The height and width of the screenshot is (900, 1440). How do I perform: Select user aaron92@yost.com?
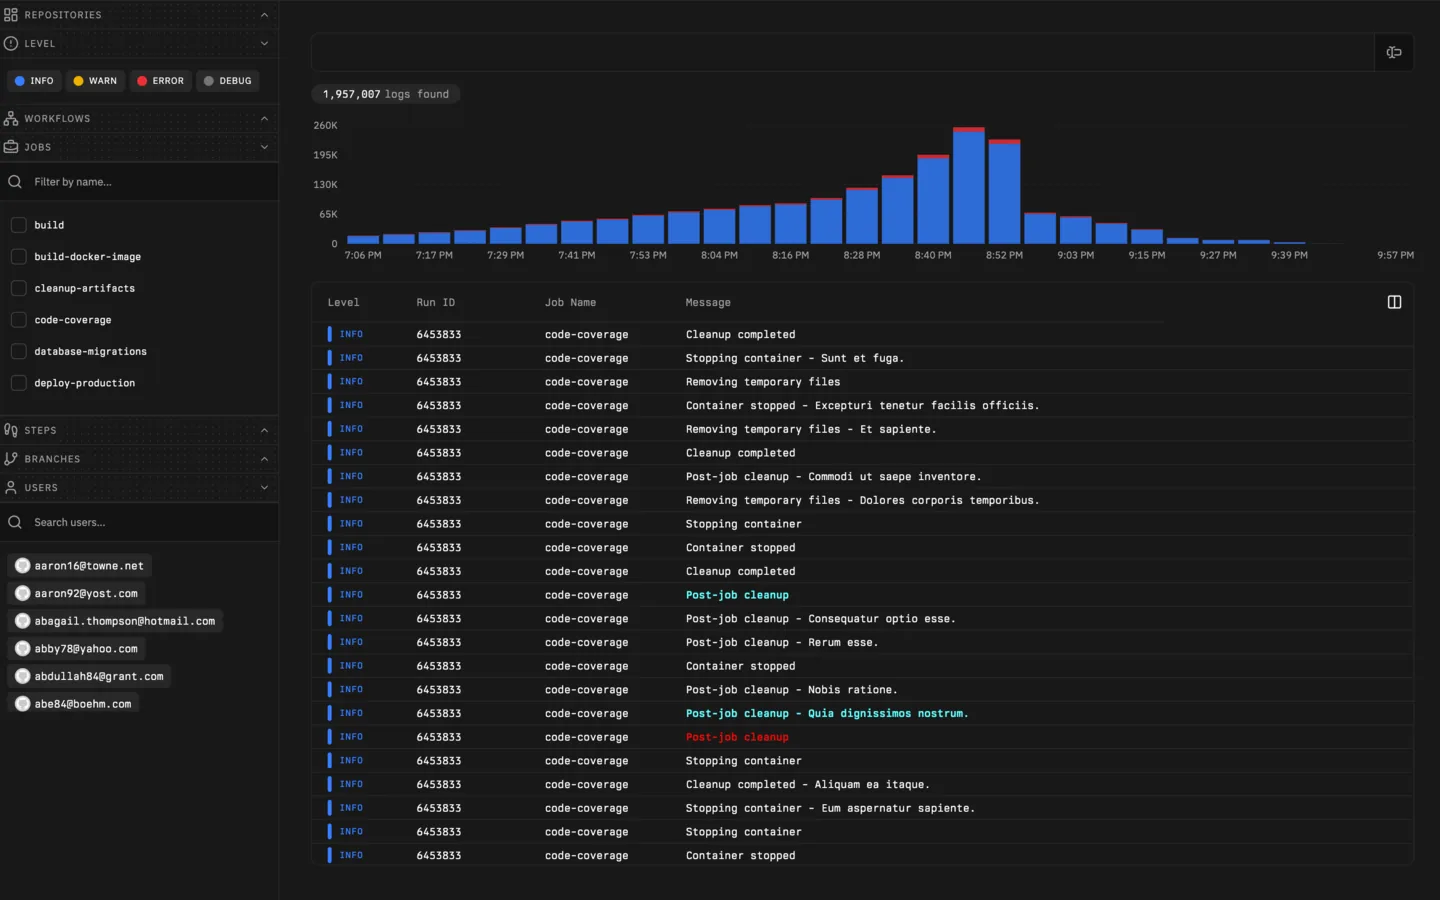click(x=77, y=593)
